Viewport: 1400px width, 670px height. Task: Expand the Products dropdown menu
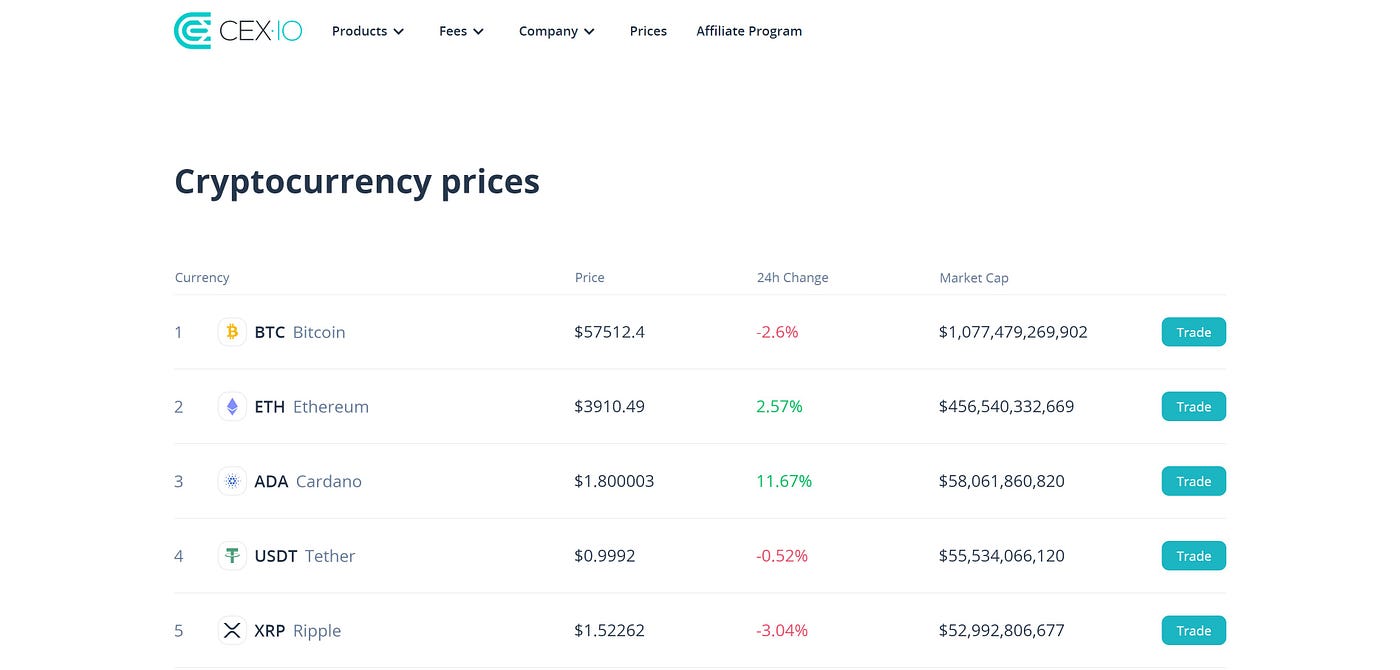[368, 31]
